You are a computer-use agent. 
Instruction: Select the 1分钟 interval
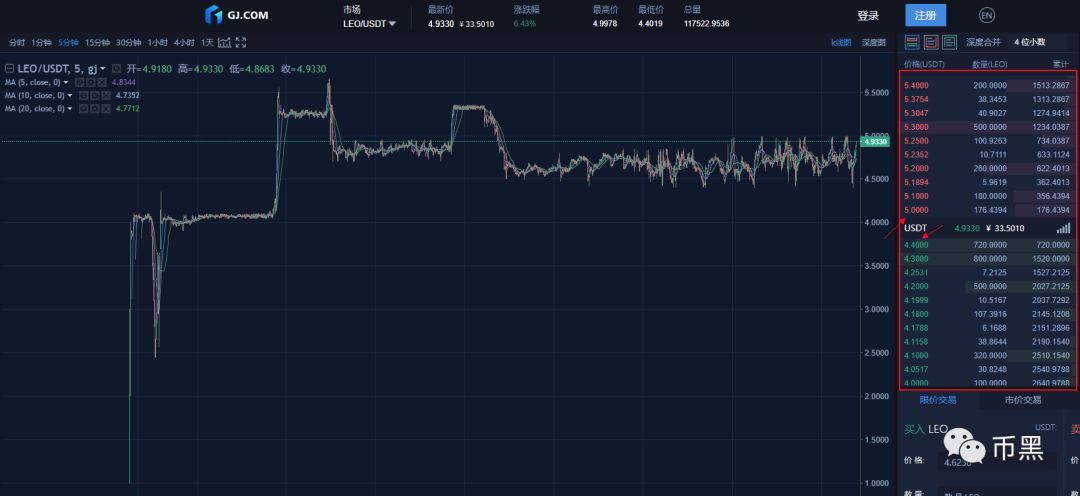click(x=41, y=43)
